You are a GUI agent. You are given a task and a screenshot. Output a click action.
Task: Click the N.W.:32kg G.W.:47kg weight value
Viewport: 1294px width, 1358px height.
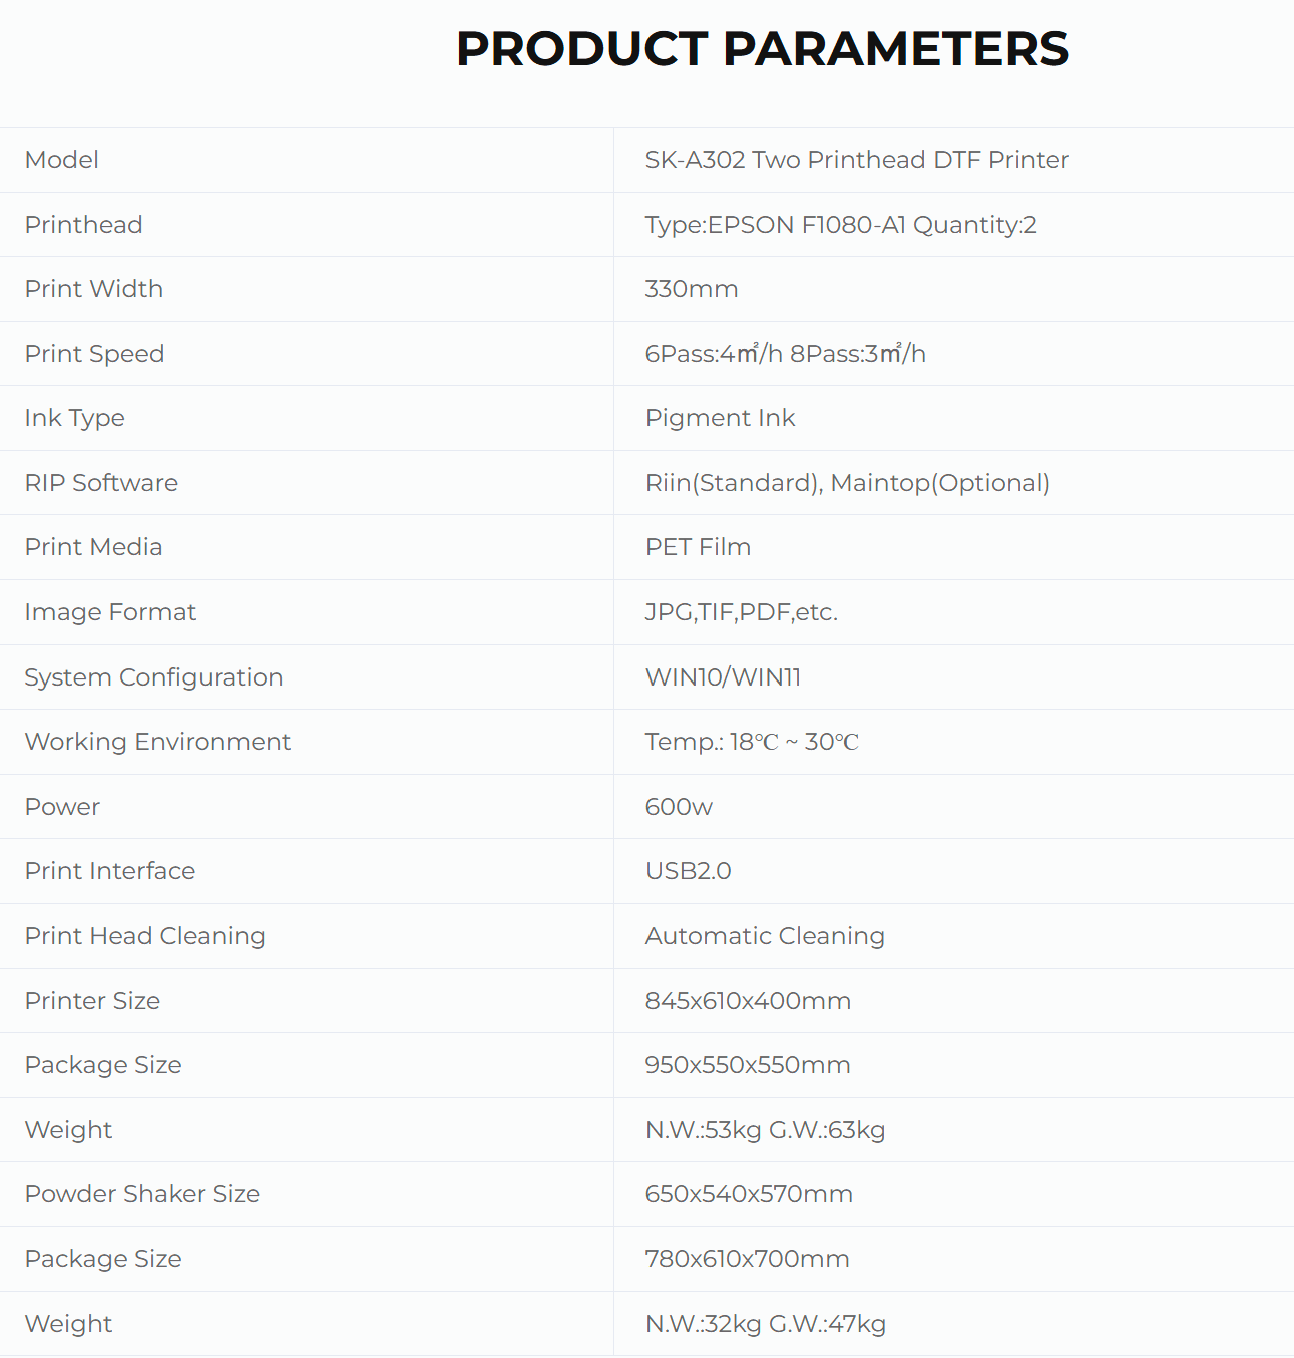click(x=765, y=1324)
